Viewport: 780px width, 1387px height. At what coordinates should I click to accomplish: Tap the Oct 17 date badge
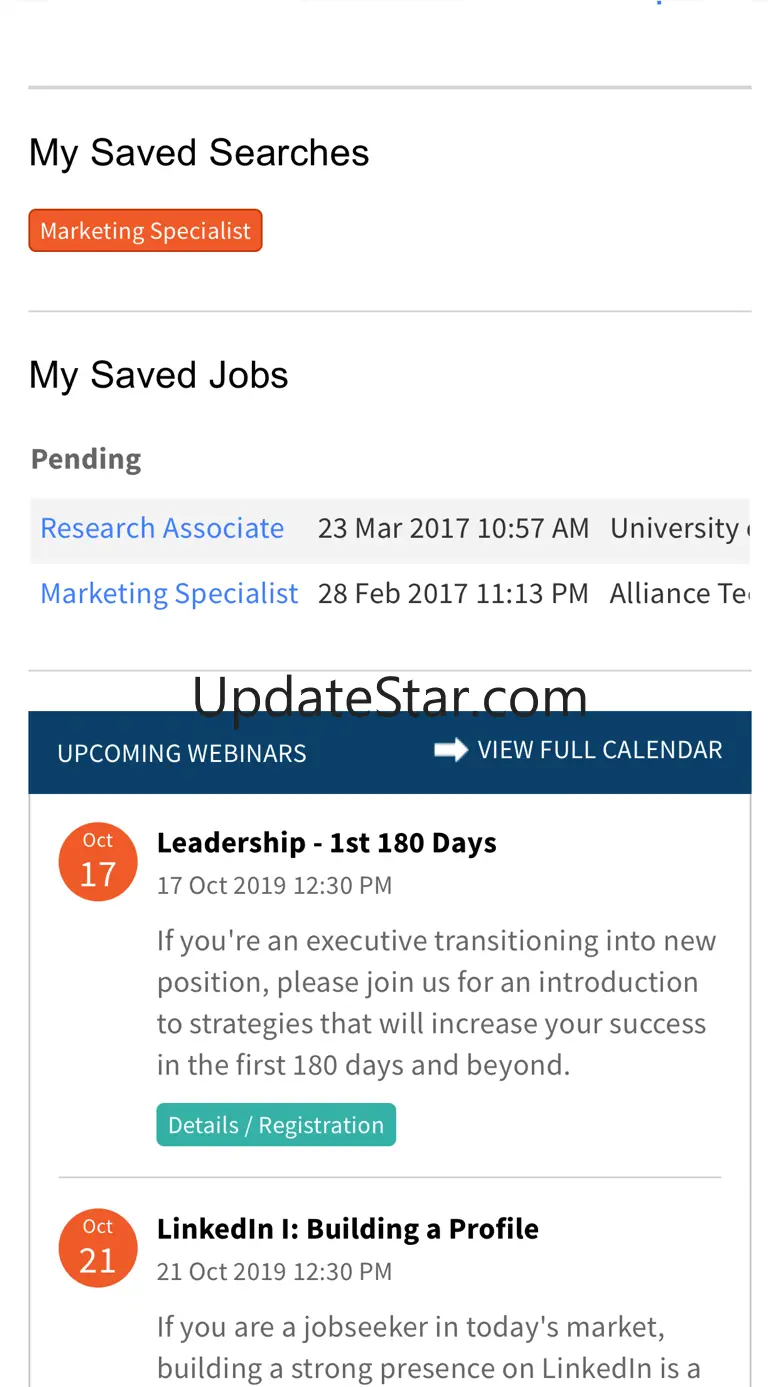click(98, 862)
